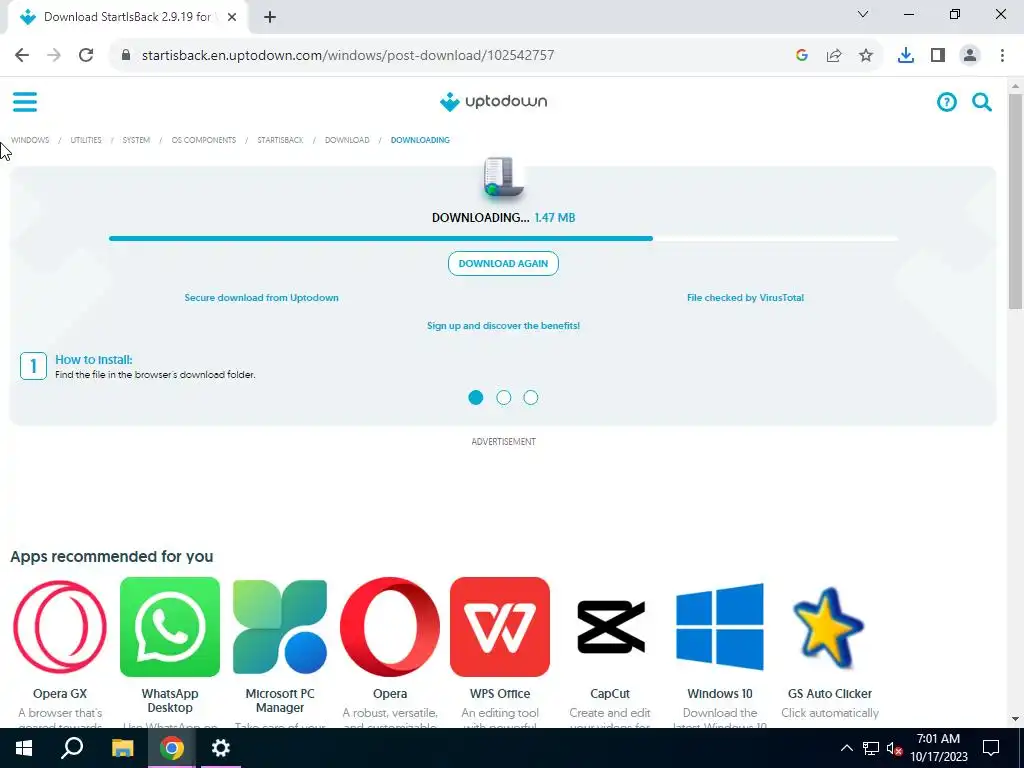Open the Microsoft PC Manager icon

click(280, 627)
